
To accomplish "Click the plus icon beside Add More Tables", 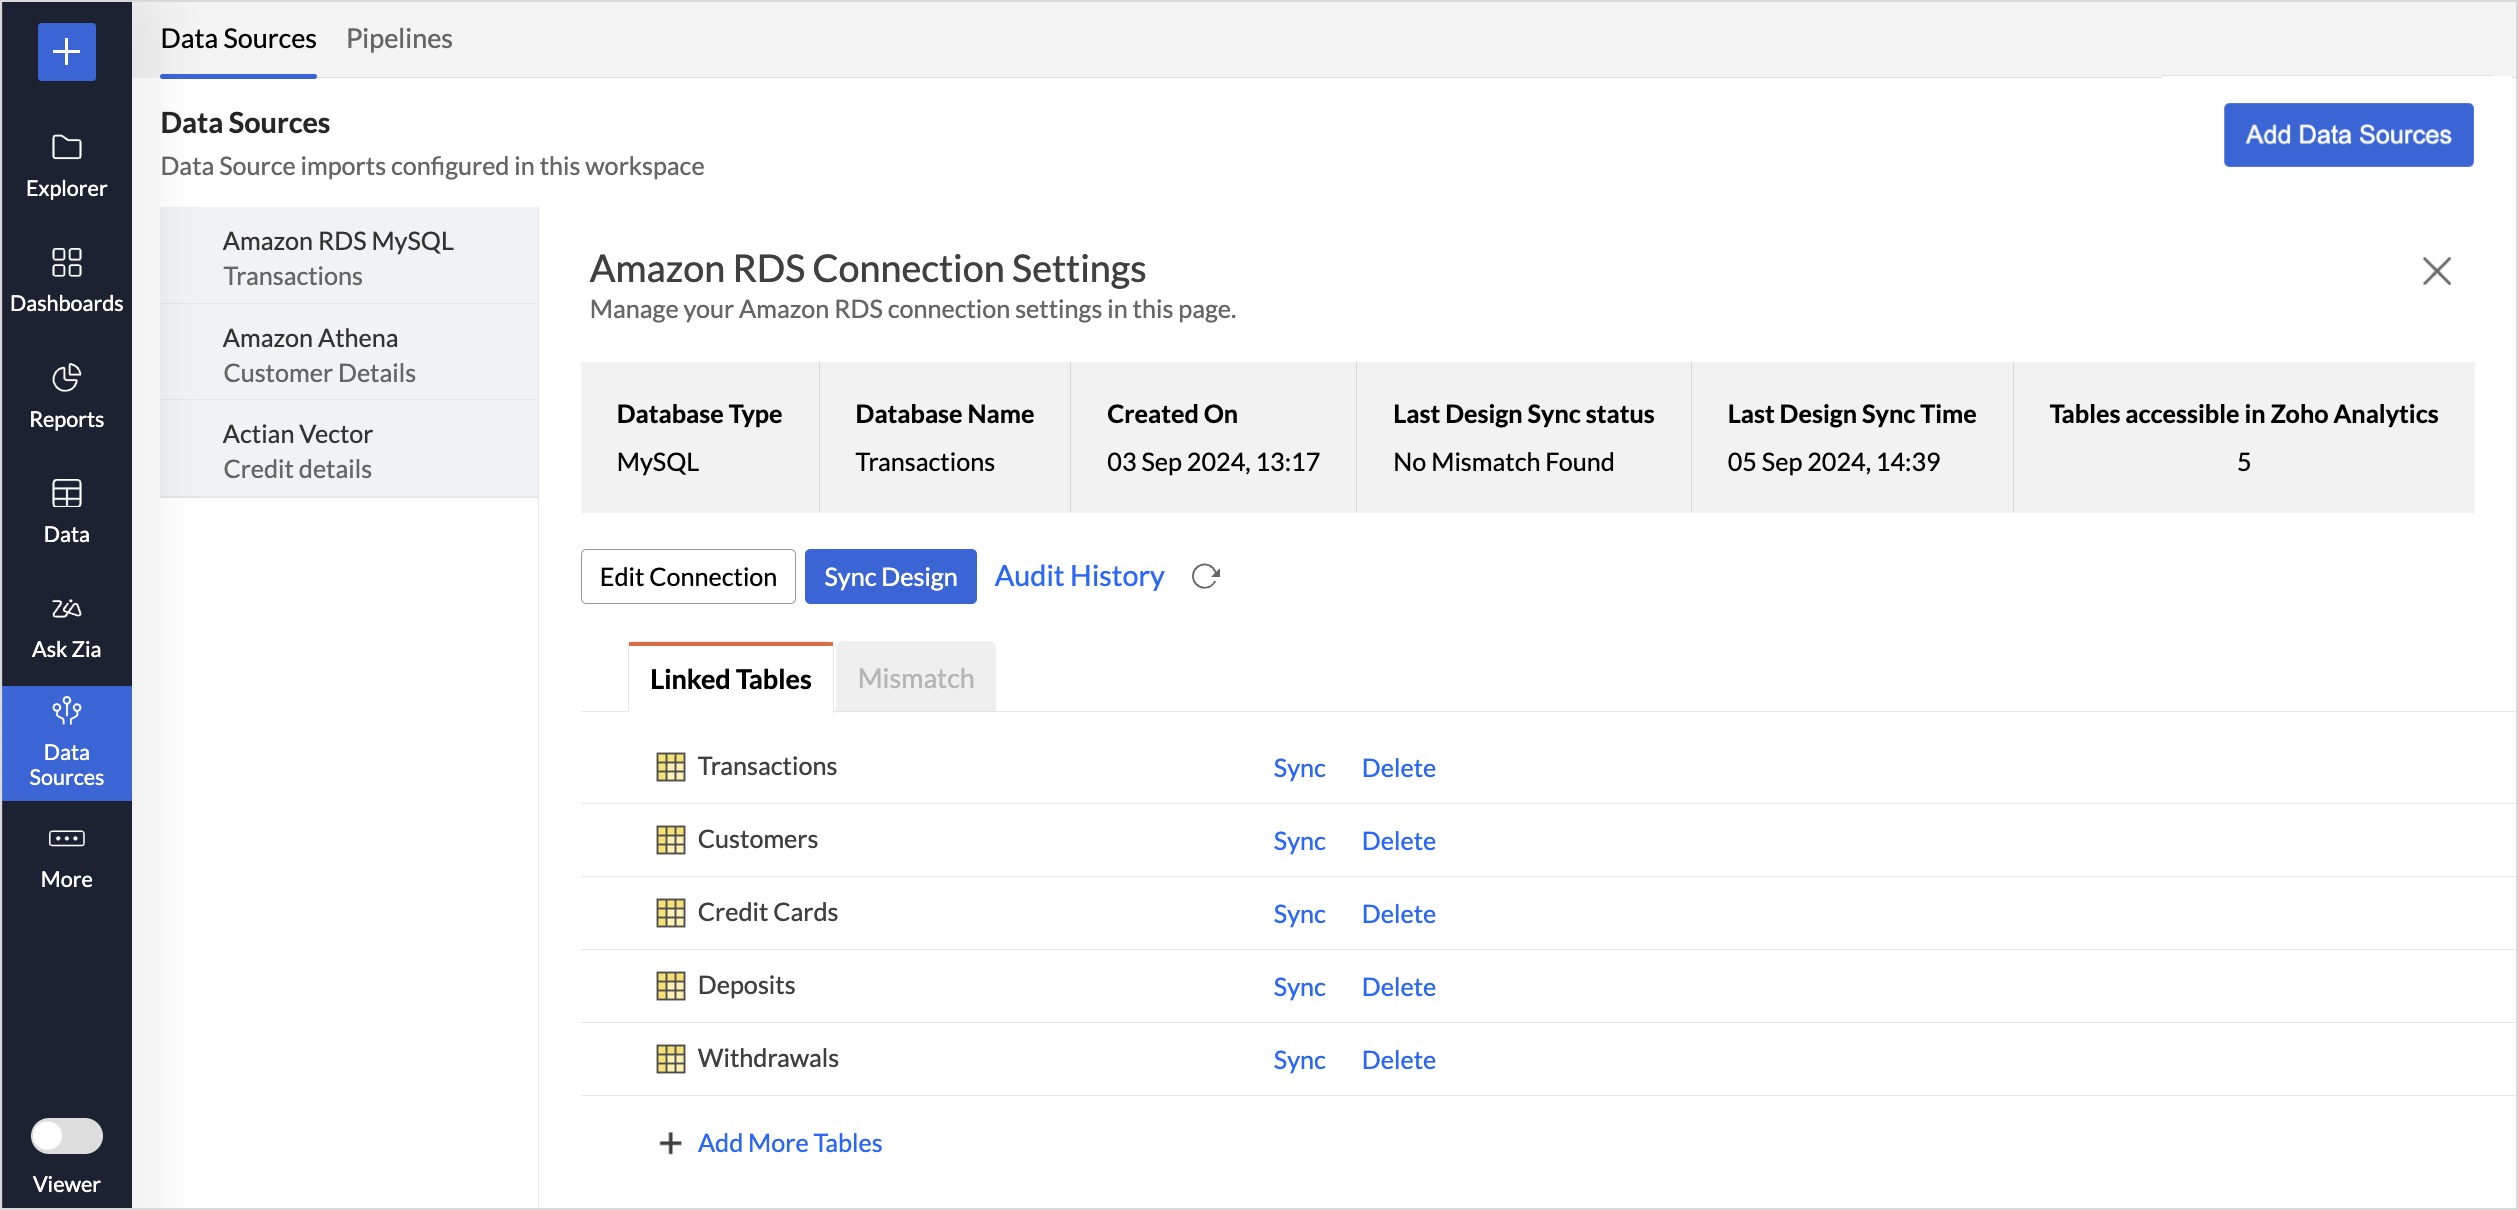I will 670,1143.
